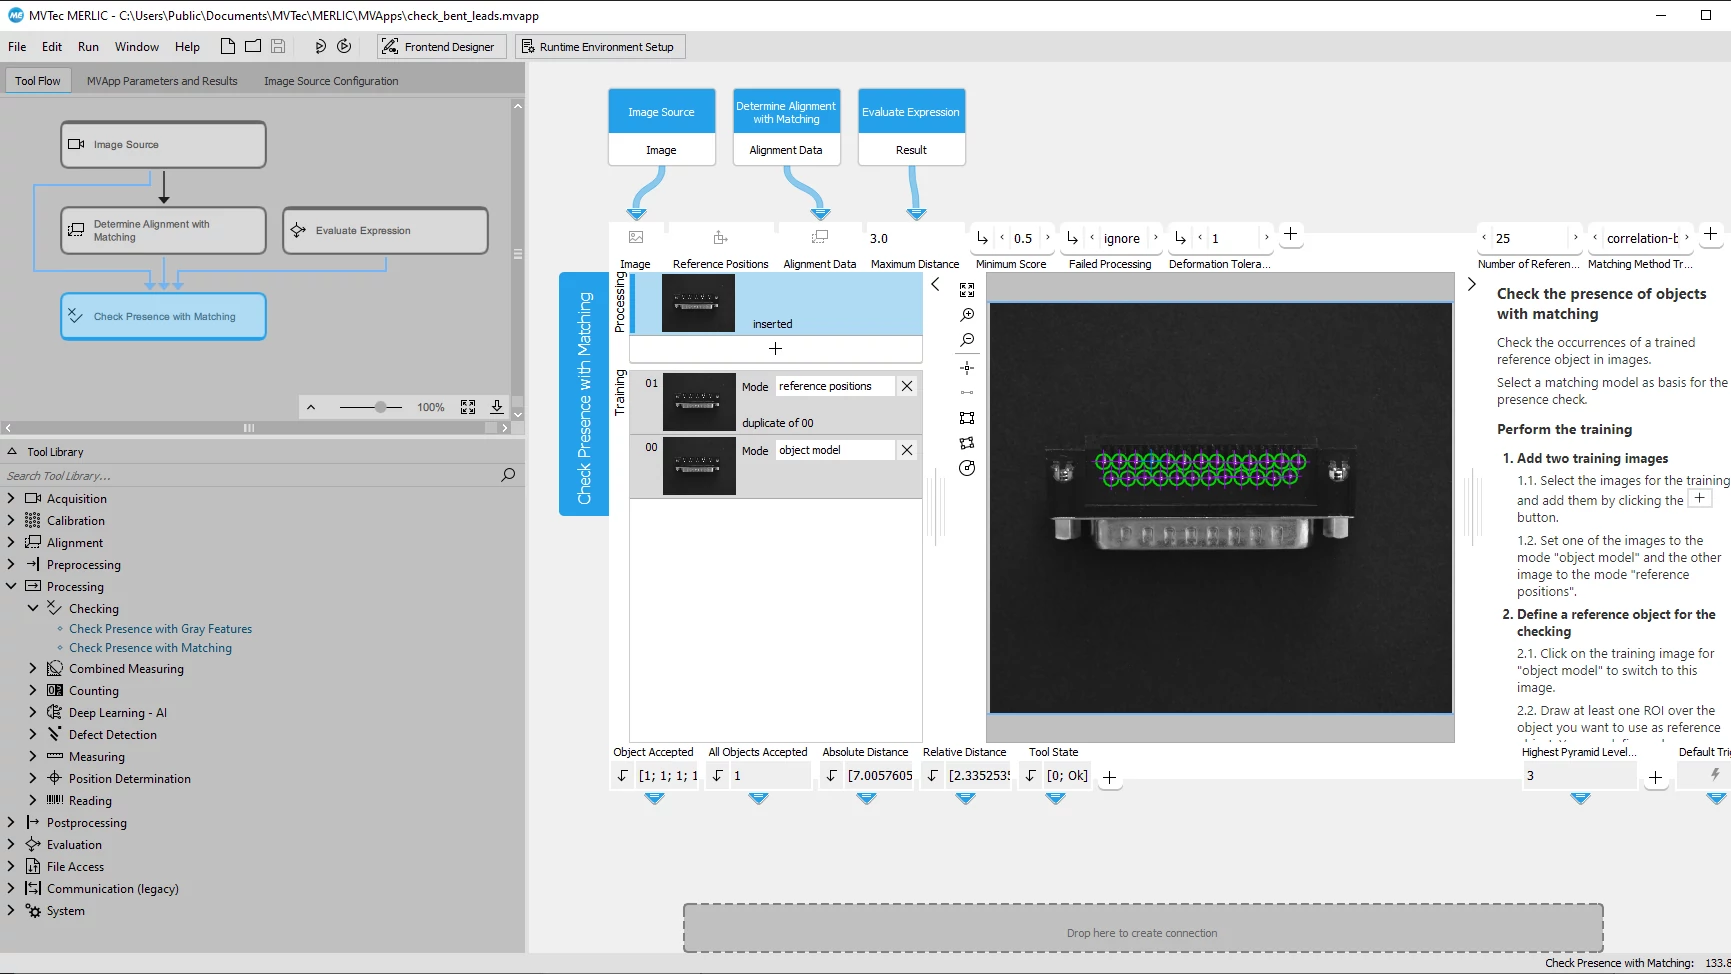The width and height of the screenshot is (1731, 974).
Task: Collapse the Checking subcategory
Action: tap(33, 608)
